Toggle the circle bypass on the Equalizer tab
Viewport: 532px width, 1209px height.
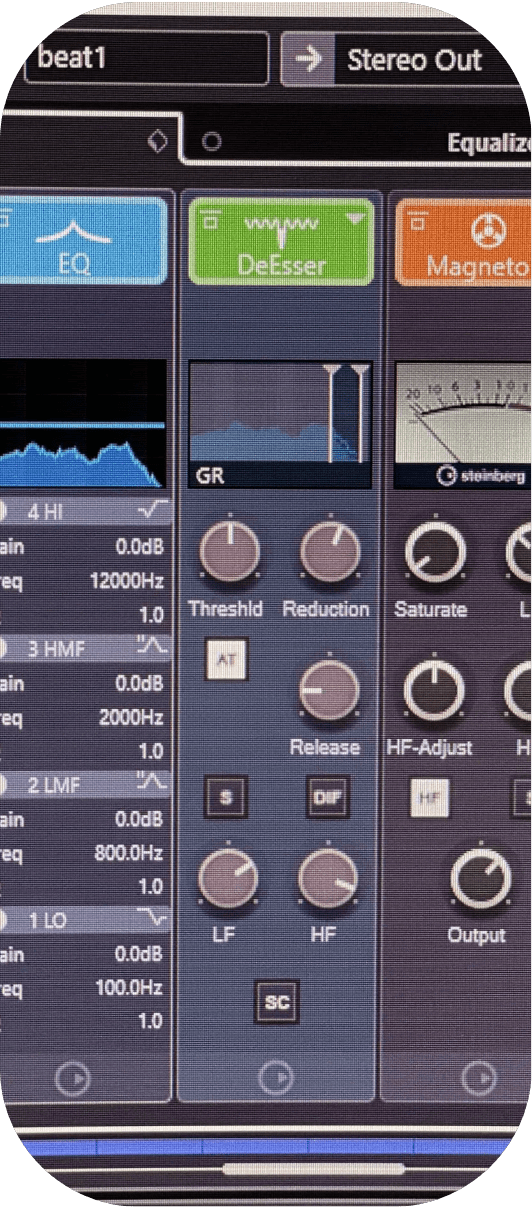pyautogui.click(x=211, y=142)
